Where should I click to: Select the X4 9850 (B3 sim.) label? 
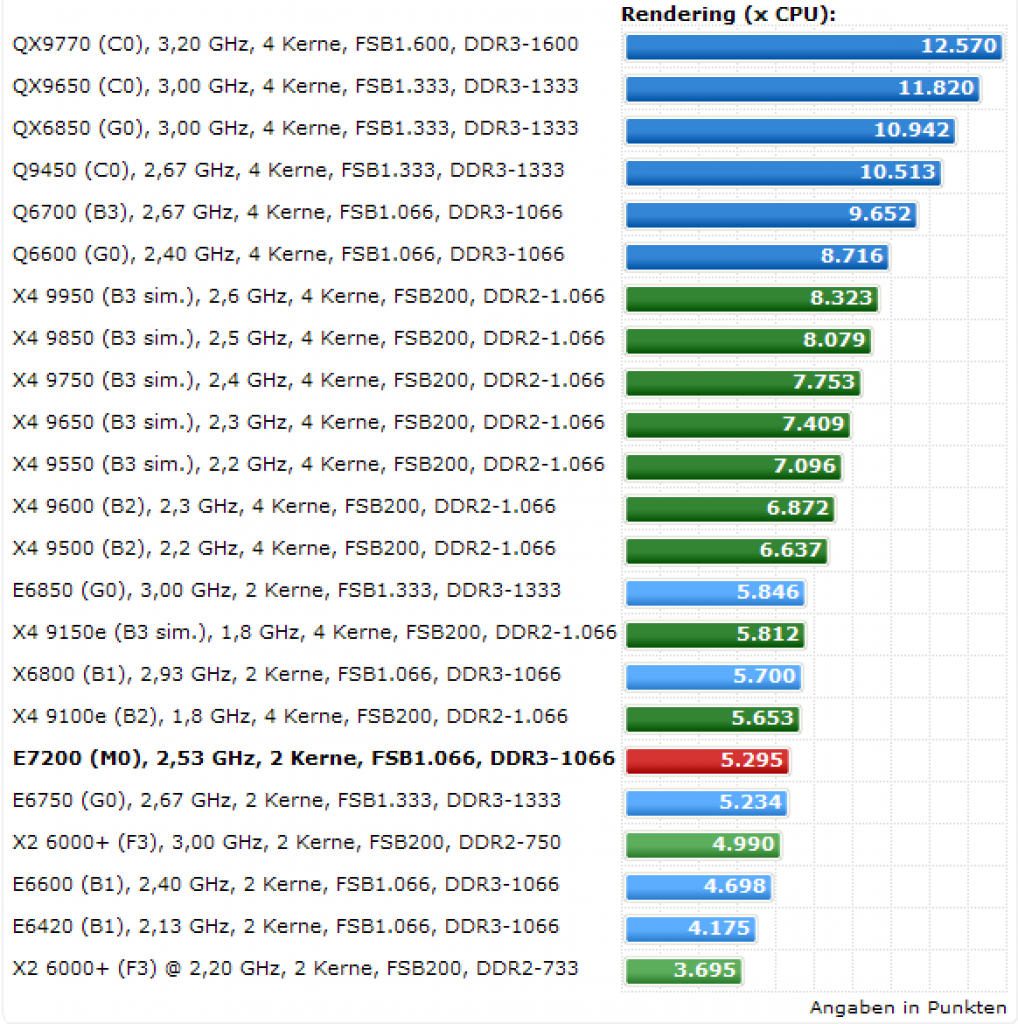tap(309, 339)
